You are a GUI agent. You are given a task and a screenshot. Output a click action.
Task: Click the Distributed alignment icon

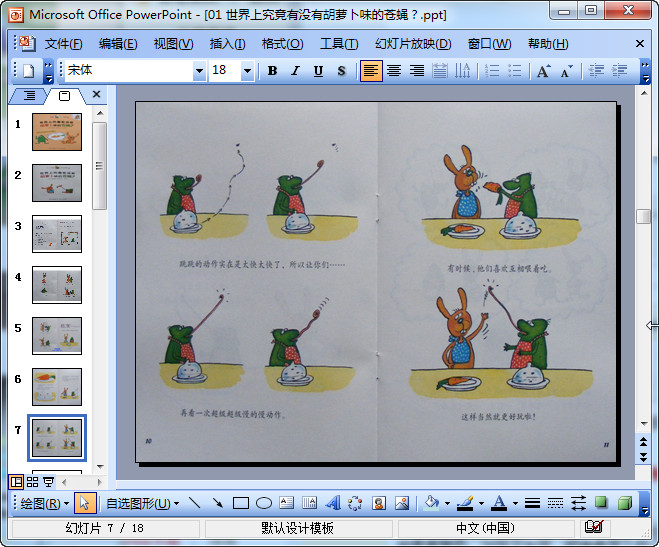click(x=440, y=71)
